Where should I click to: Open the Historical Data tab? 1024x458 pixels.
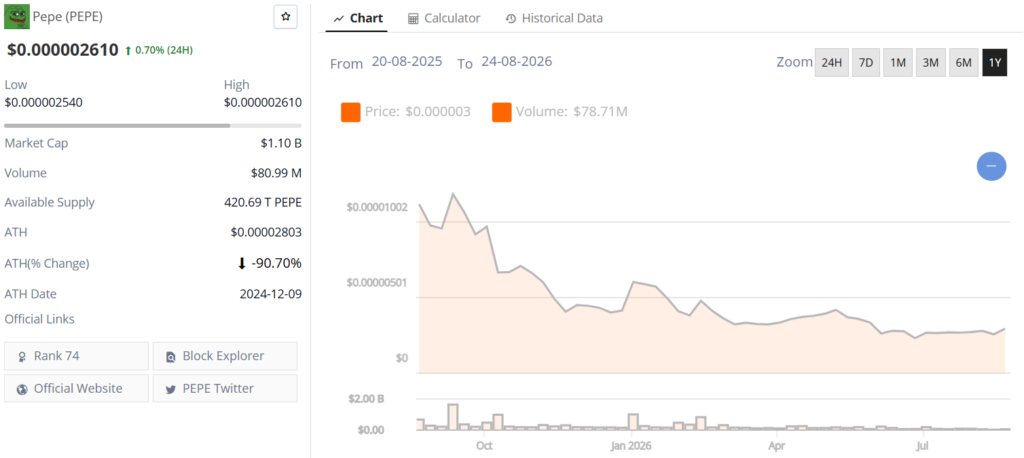(x=554, y=18)
